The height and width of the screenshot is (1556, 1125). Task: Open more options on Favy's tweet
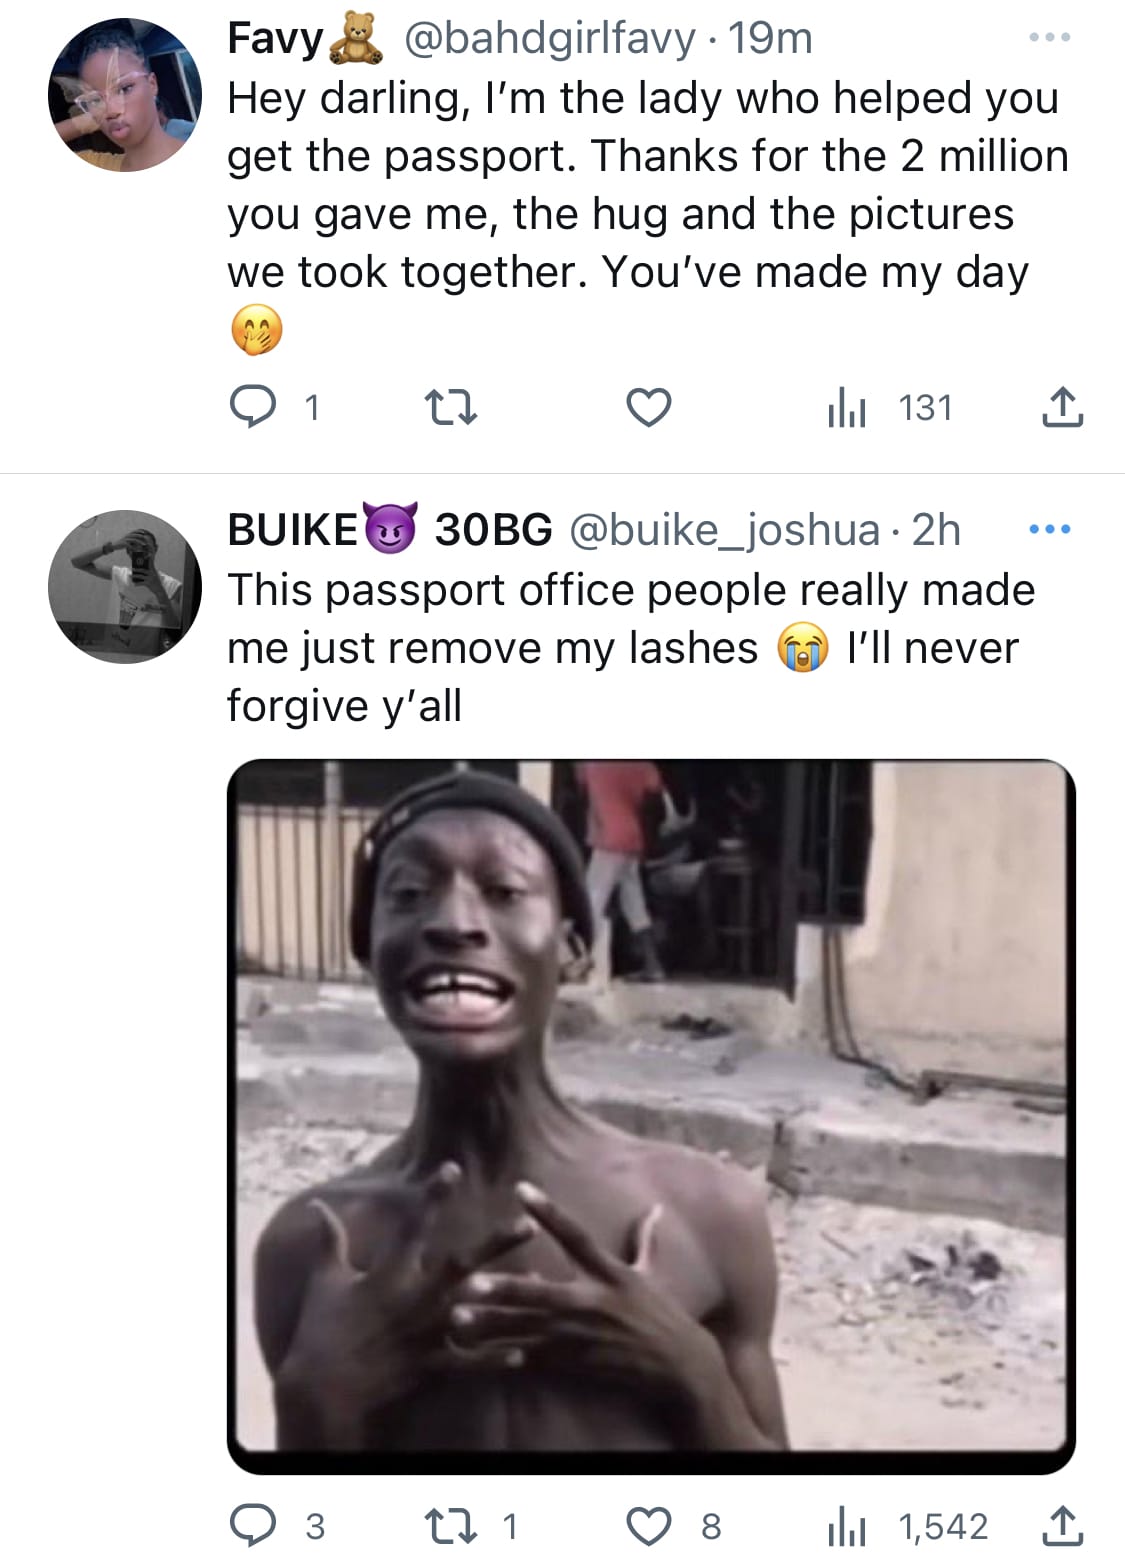click(x=1050, y=38)
